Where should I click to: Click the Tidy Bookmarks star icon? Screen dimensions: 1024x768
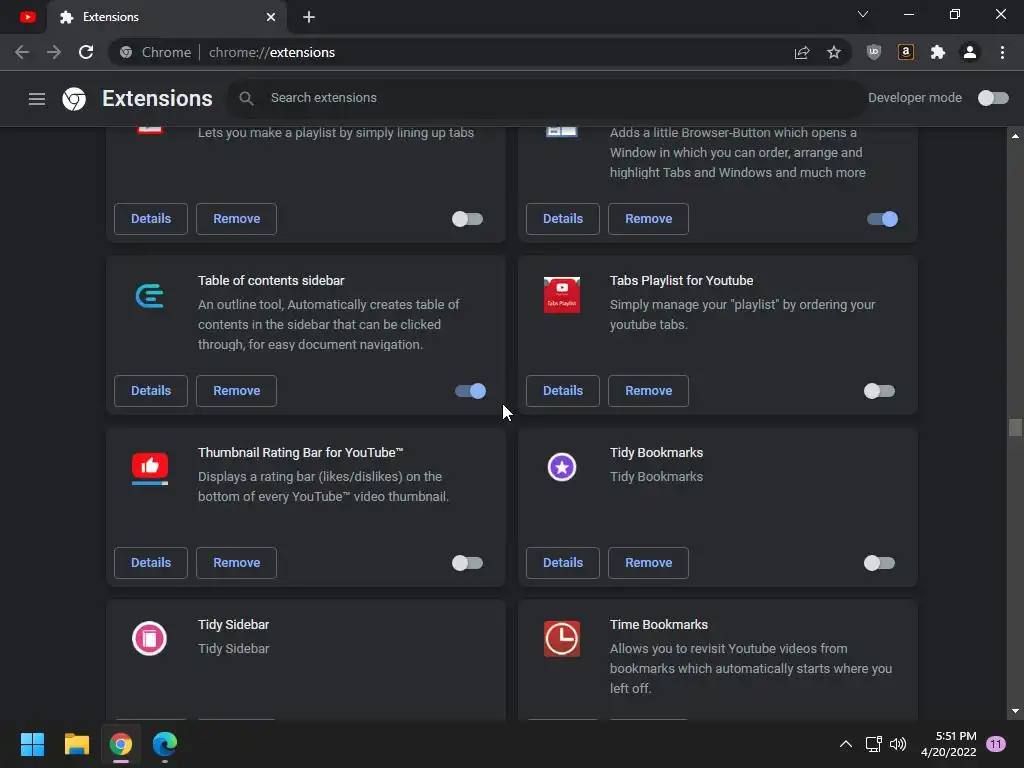coord(562,467)
